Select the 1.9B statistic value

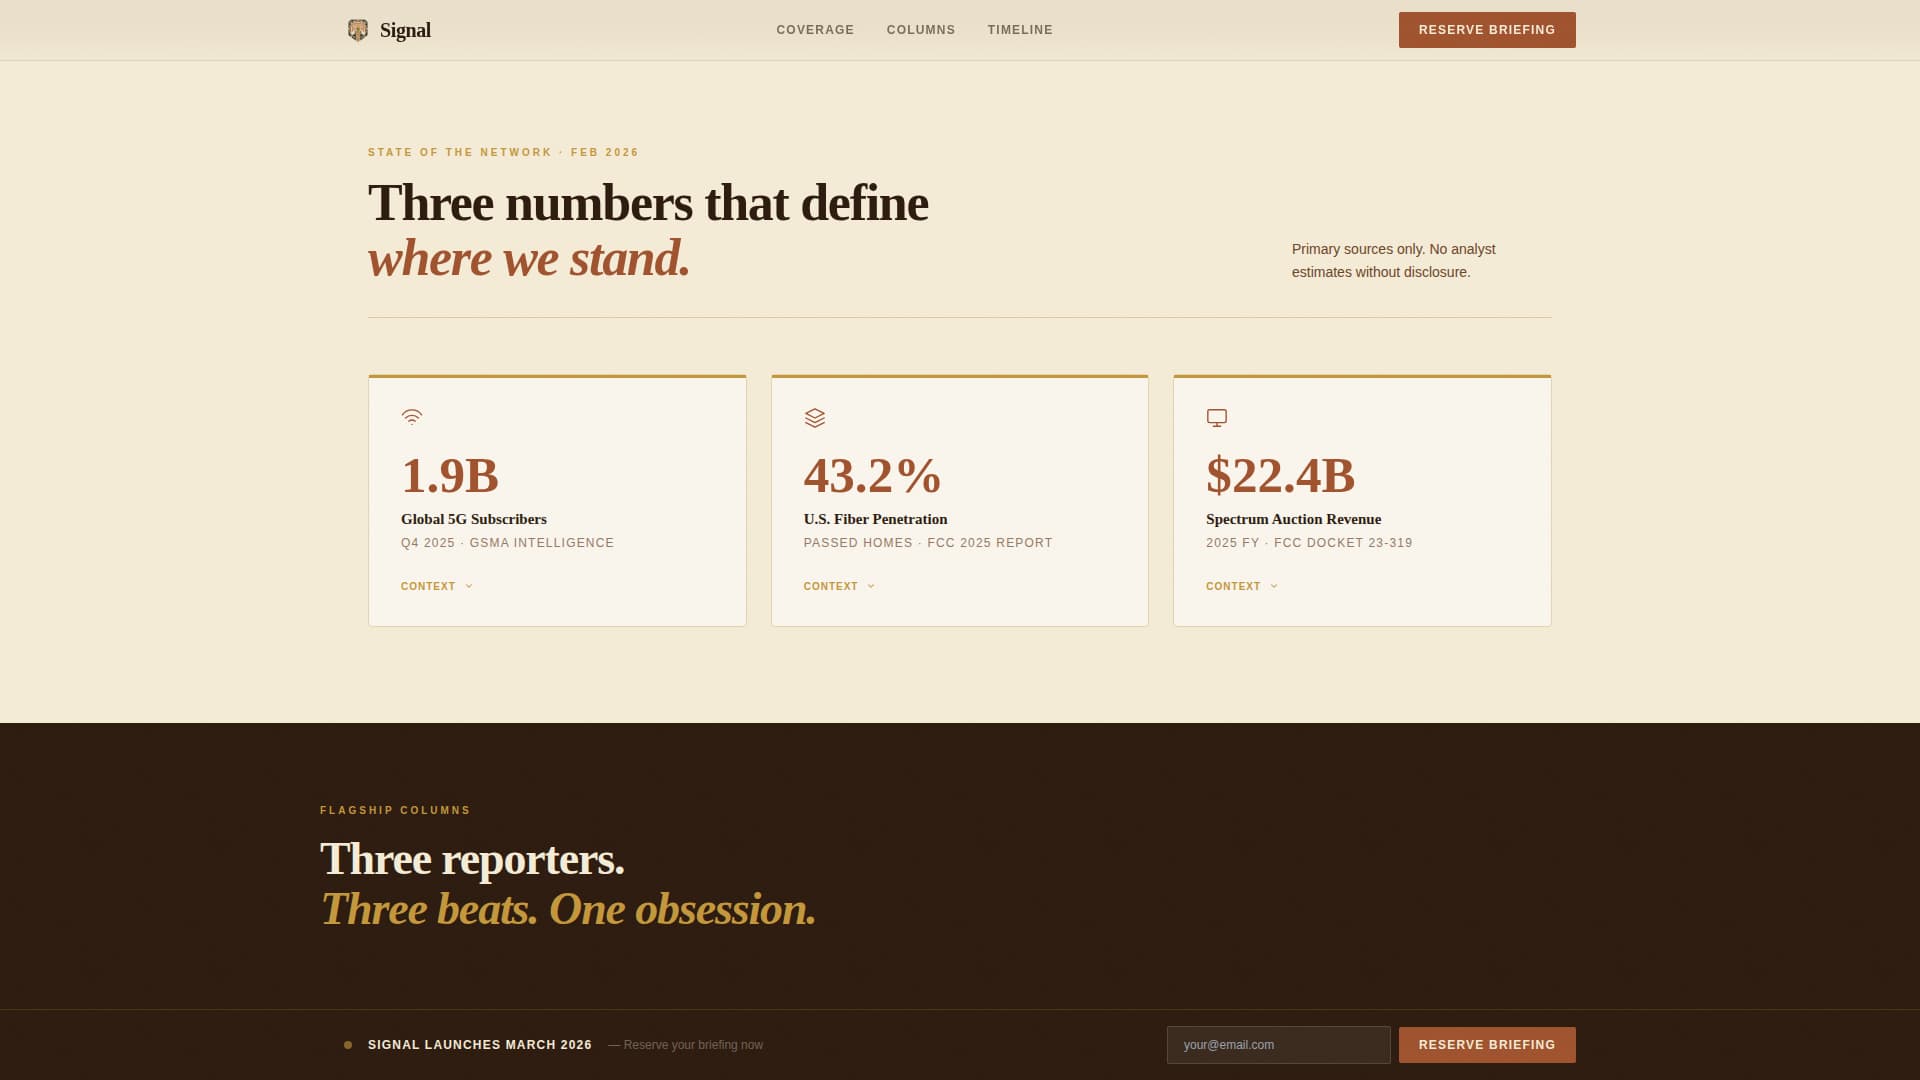(x=450, y=475)
